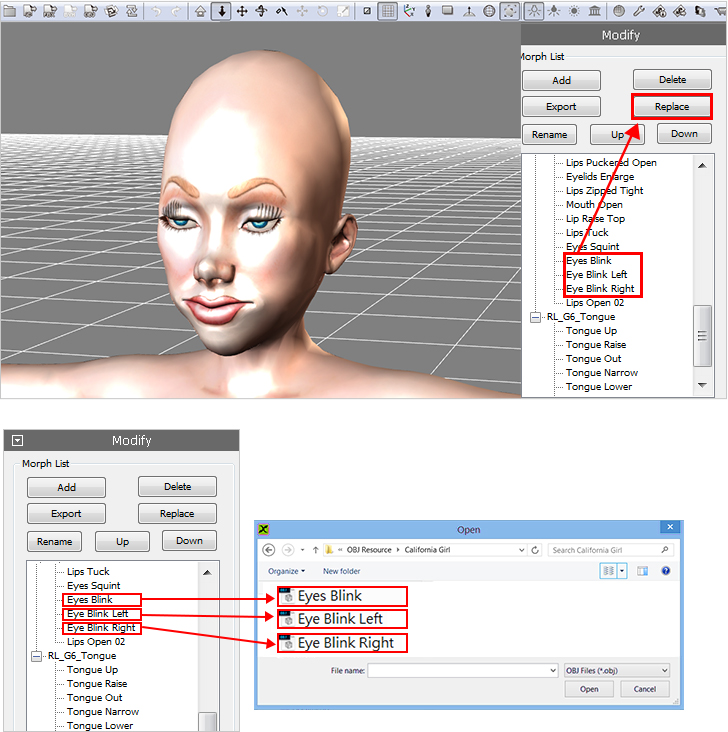Toggle the preview pane in Open dialog

tap(643, 571)
